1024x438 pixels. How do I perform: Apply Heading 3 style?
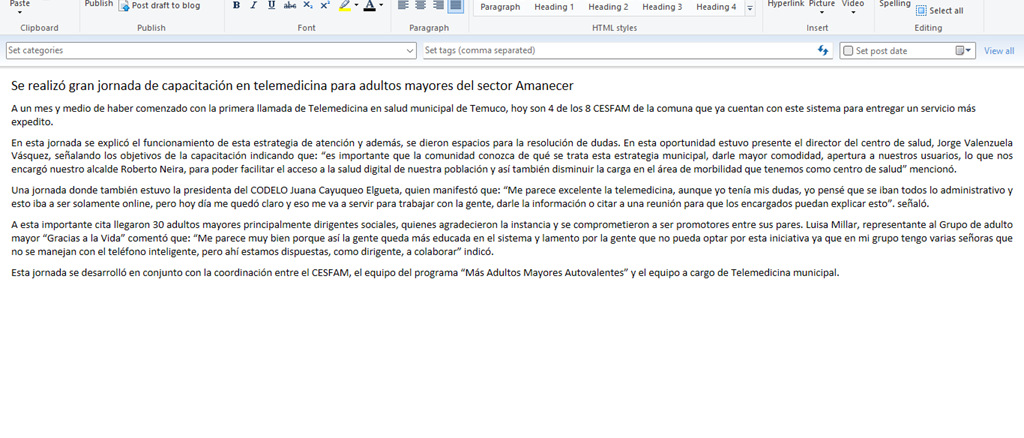click(x=662, y=7)
